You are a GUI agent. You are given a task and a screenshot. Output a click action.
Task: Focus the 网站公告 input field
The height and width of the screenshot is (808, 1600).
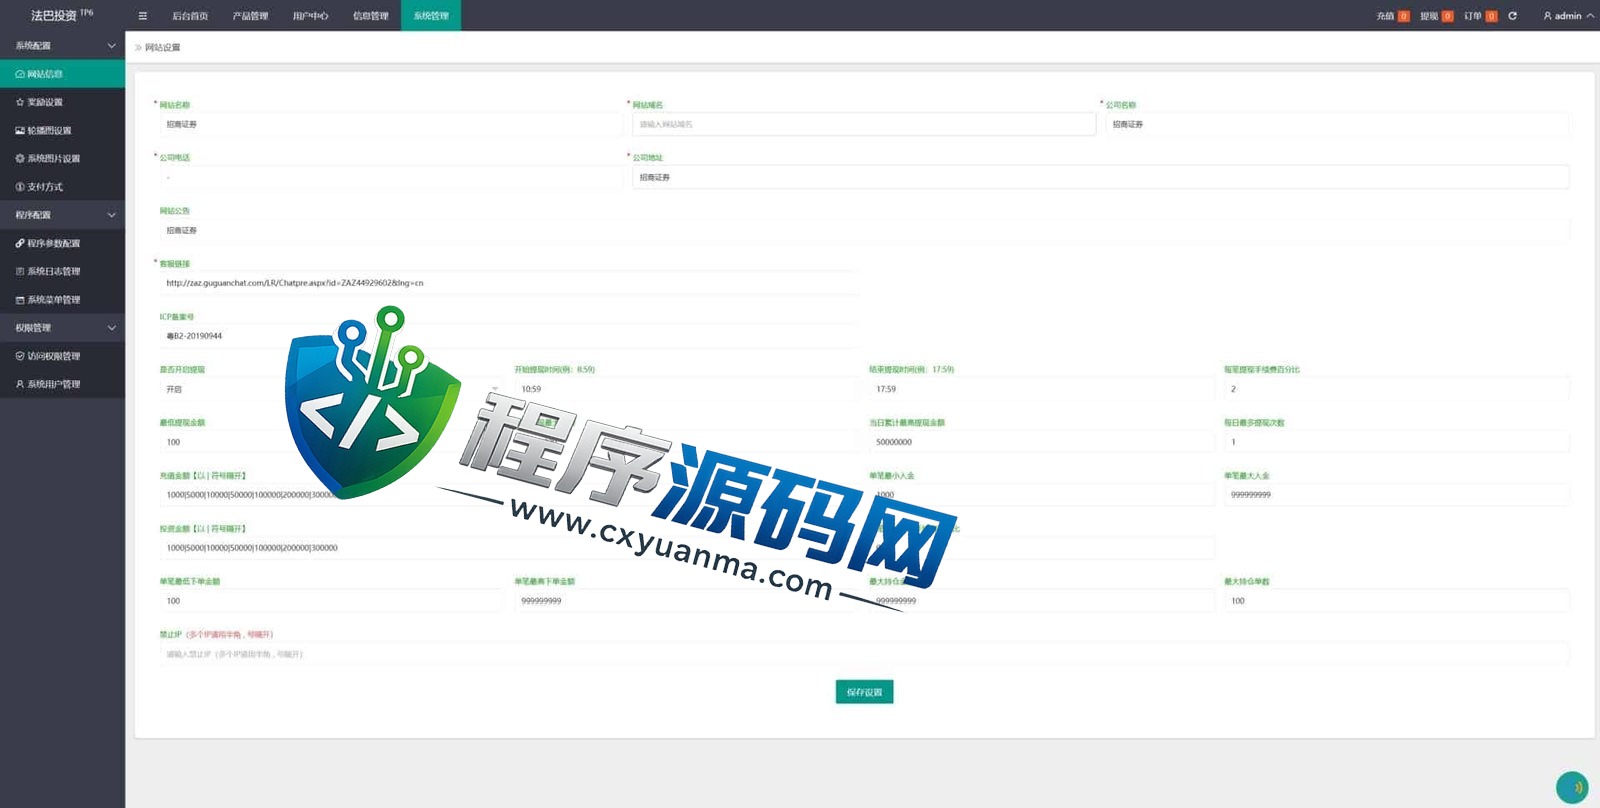864,230
